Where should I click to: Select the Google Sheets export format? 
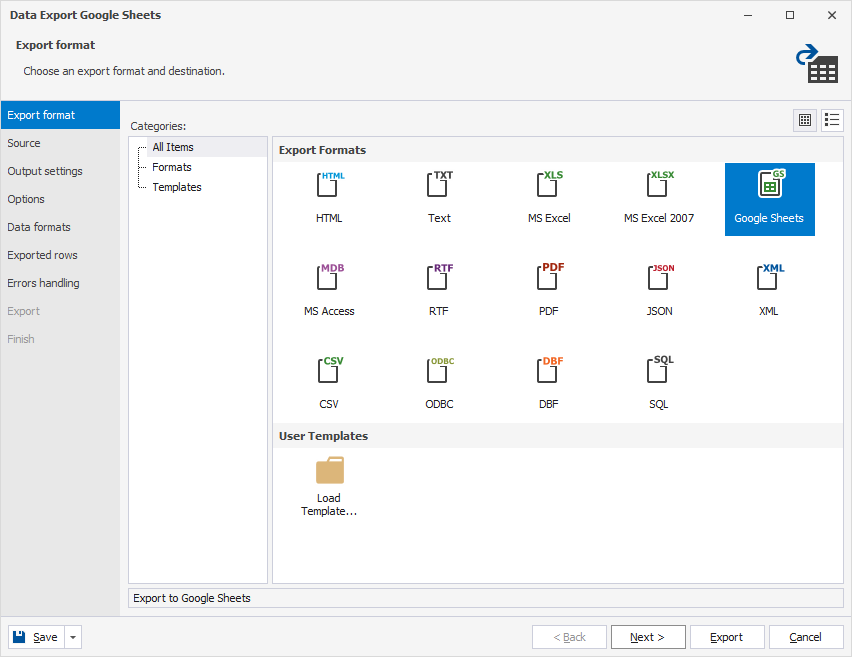[769, 199]
